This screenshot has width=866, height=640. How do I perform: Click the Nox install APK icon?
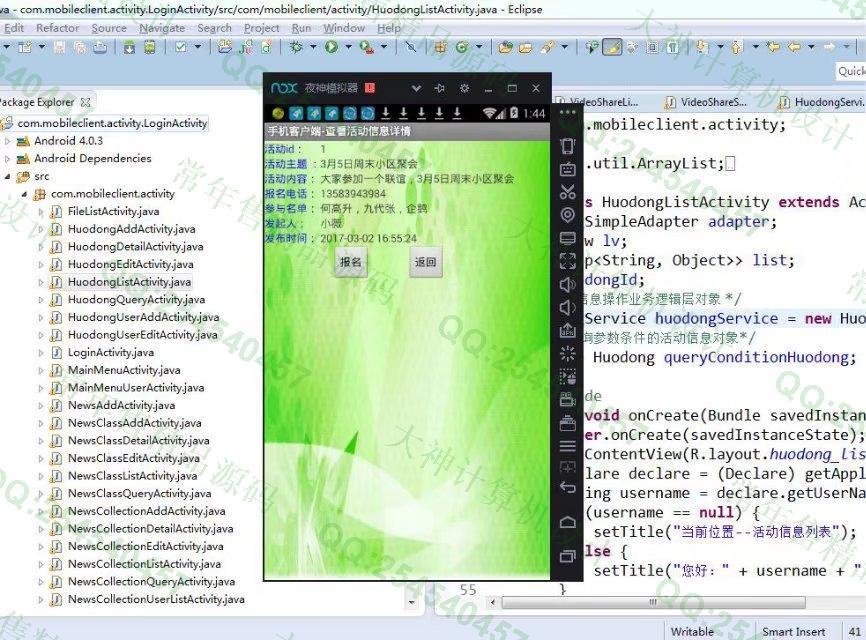pos(568,330)
